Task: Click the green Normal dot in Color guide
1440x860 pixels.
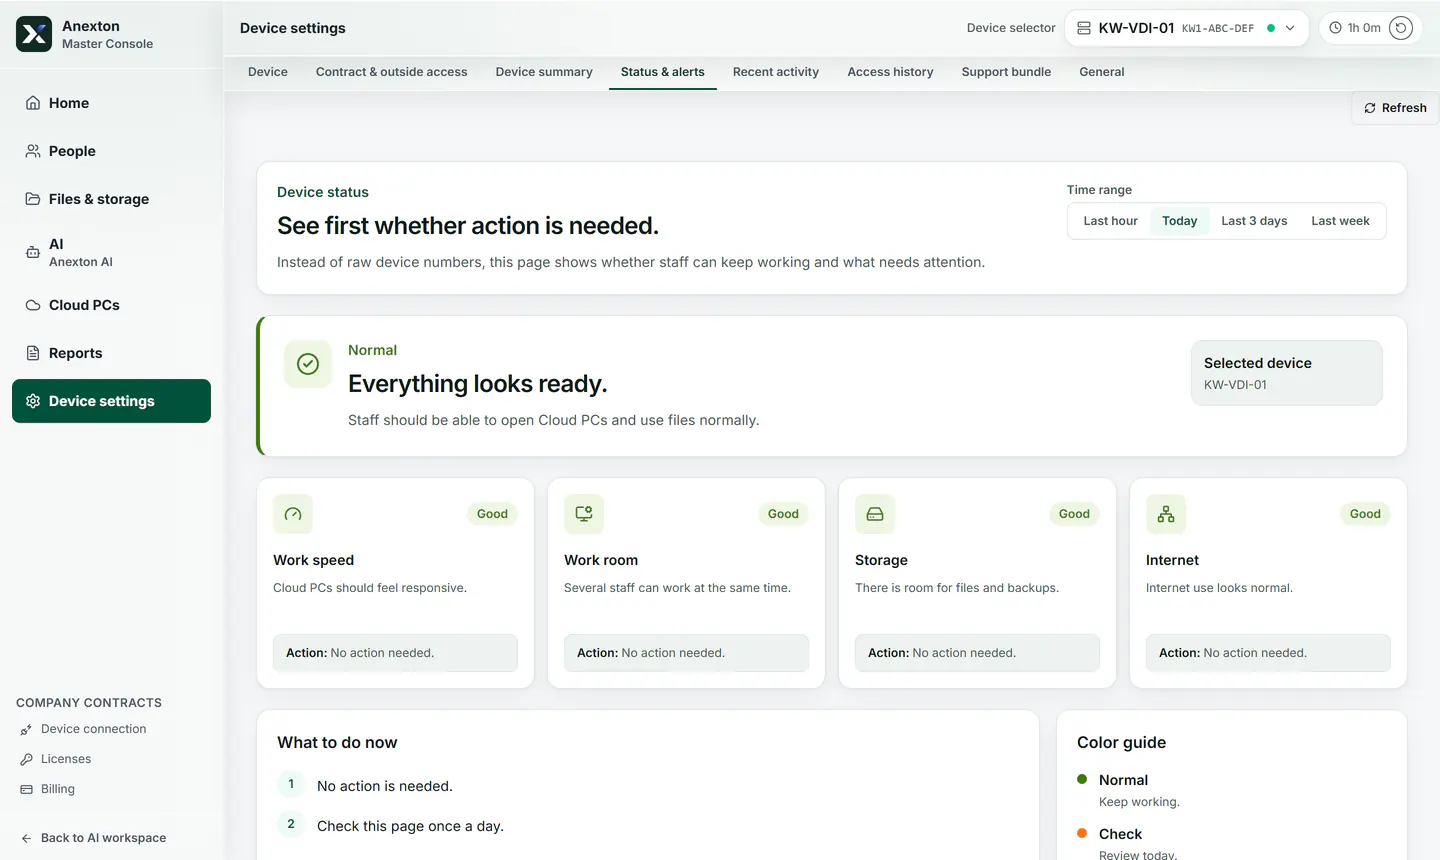Action: click(x=1082, y=779)
